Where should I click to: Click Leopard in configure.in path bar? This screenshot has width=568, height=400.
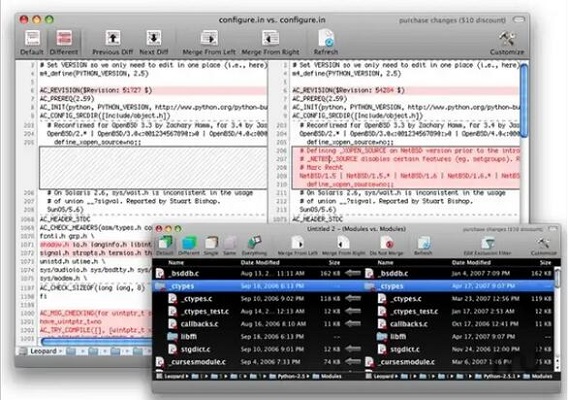coord(43,351)
